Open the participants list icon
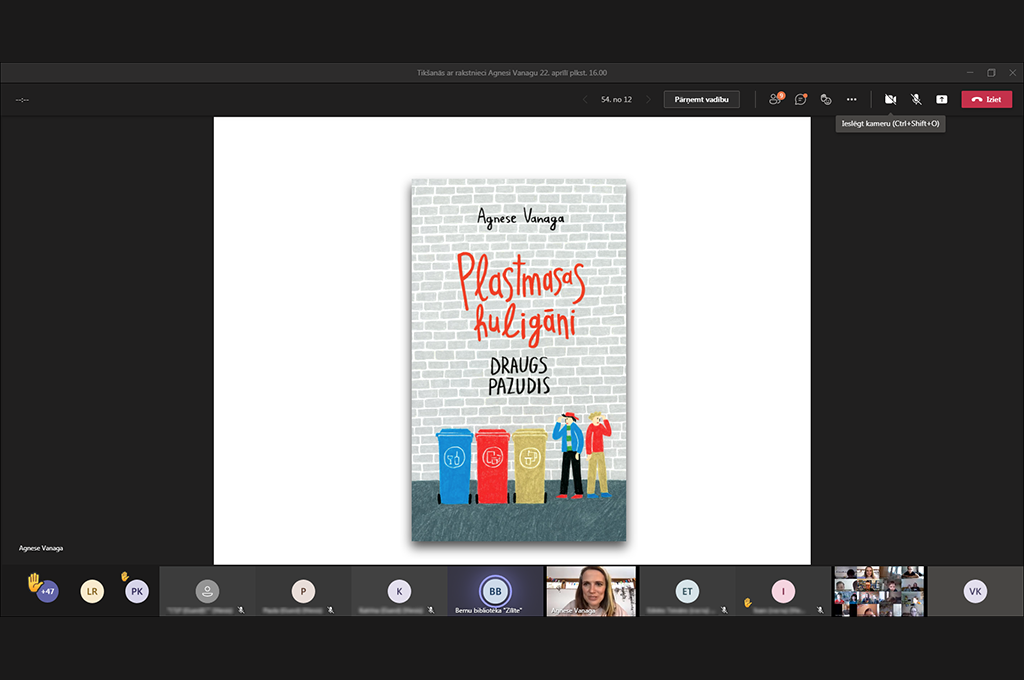 [776, 99]
